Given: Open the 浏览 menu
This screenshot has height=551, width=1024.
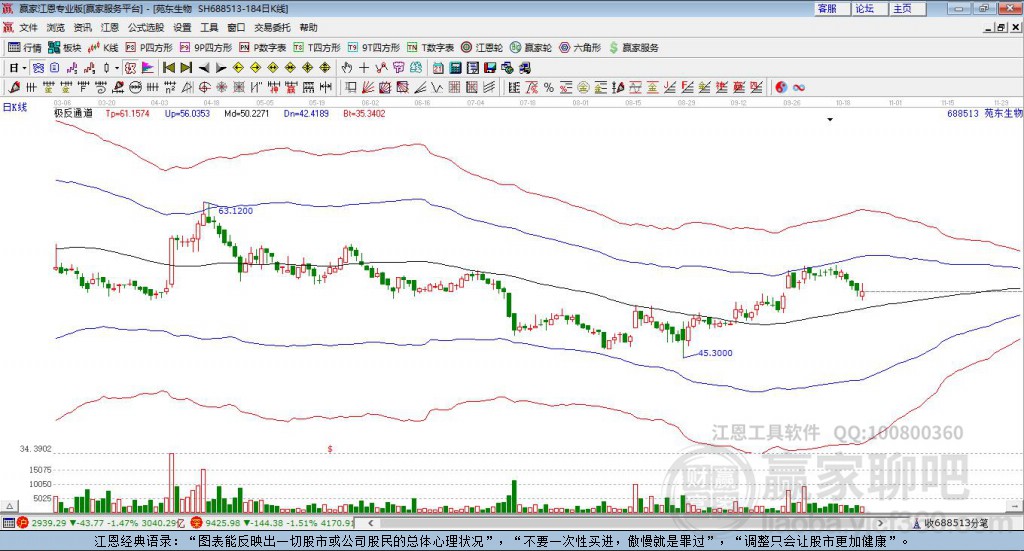Looking at the screenshot, I should [x=56, y=27].
